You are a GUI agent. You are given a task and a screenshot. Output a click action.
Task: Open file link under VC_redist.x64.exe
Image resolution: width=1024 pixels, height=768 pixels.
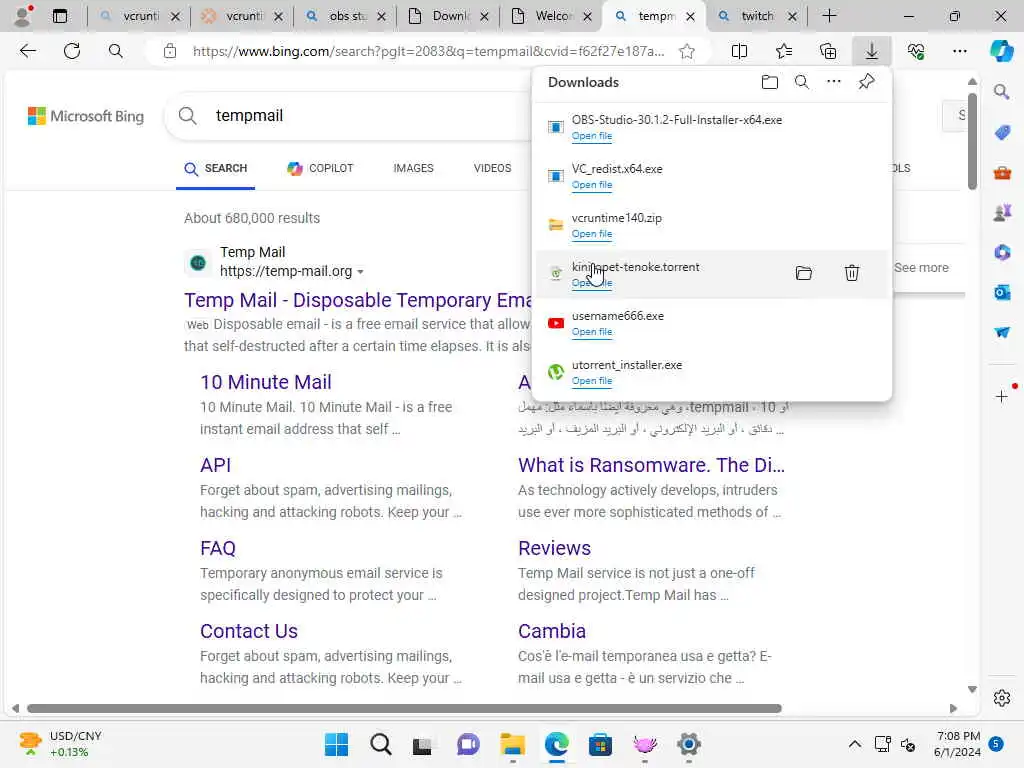tap(592, 185)
